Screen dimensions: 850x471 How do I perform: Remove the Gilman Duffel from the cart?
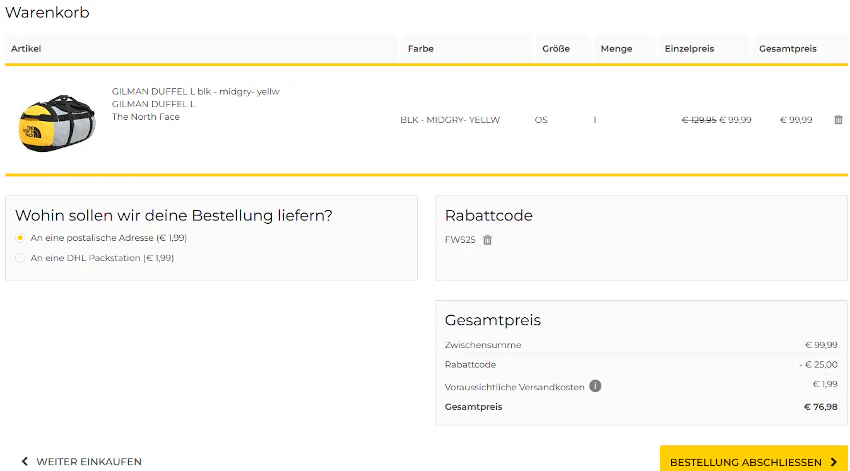pyautogui.click(x=838, y=120)
